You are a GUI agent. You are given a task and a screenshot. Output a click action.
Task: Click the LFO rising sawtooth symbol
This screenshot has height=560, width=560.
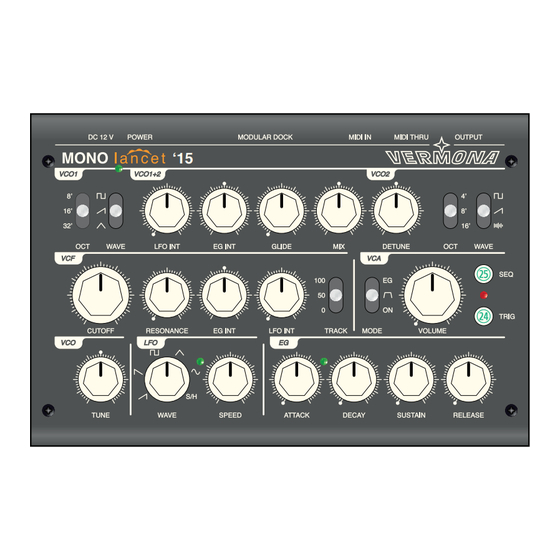(x=143, y=396)
